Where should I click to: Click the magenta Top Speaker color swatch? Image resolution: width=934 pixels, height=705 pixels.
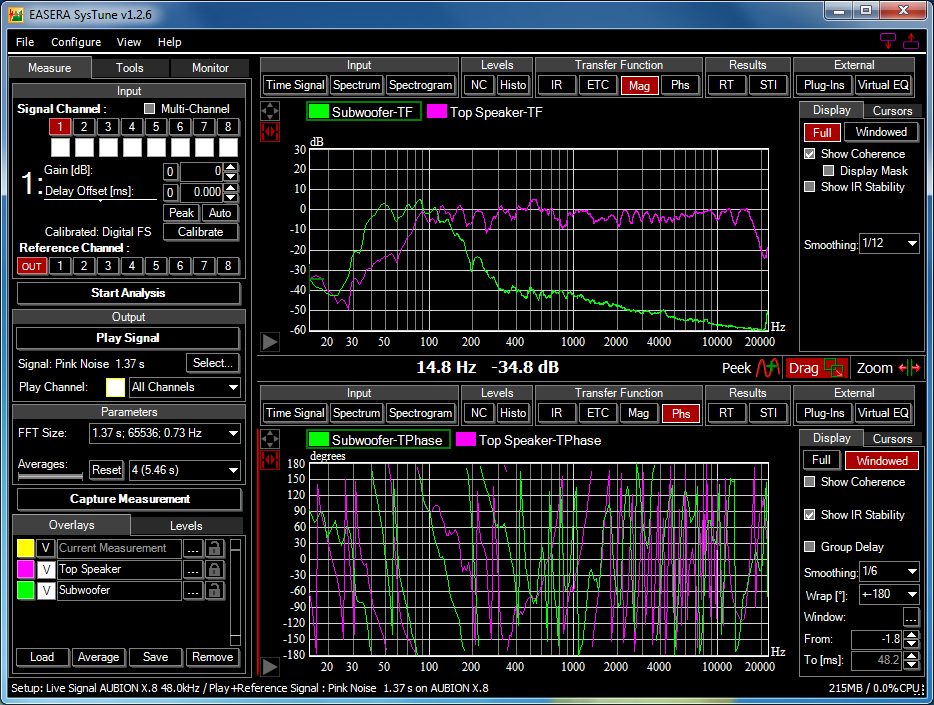(x=26, y=570)
